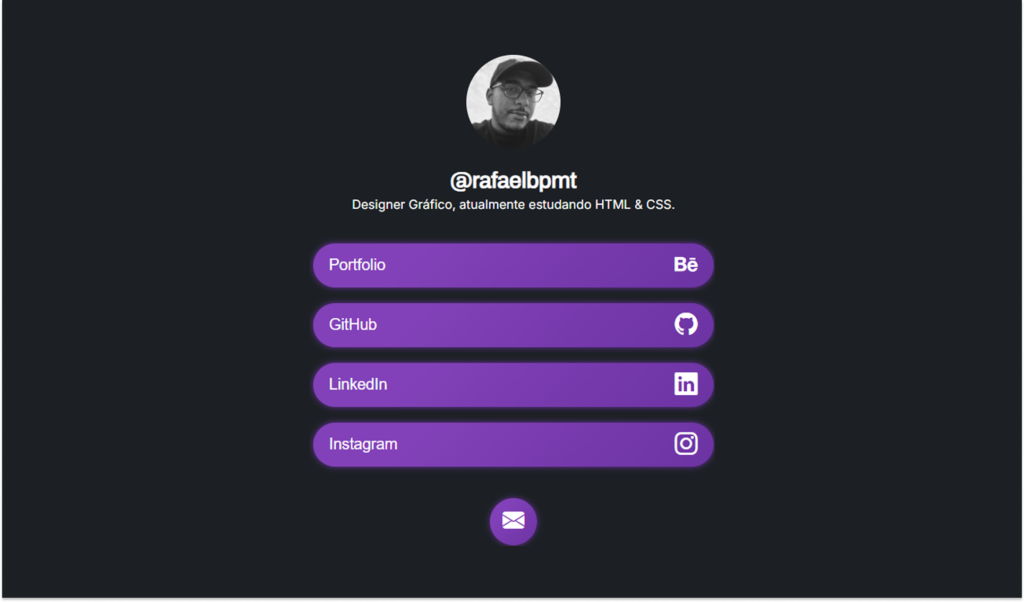Click the word "Designer" in the bio

[x=378, y=205]
